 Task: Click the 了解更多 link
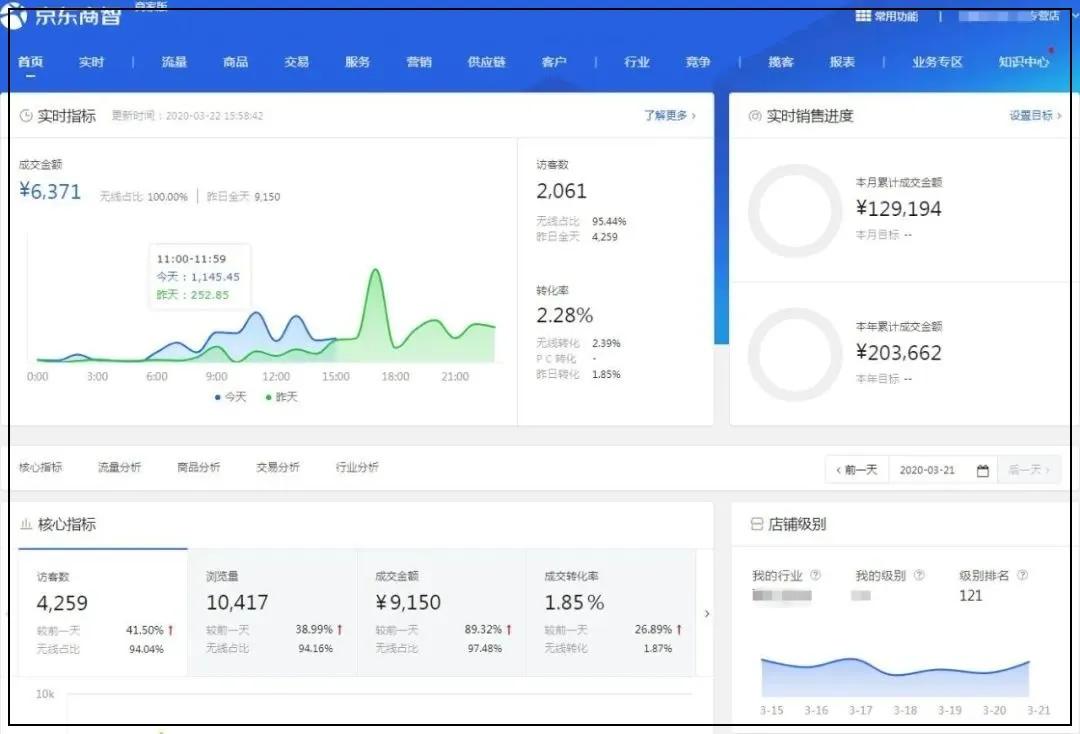click(665, 115)
